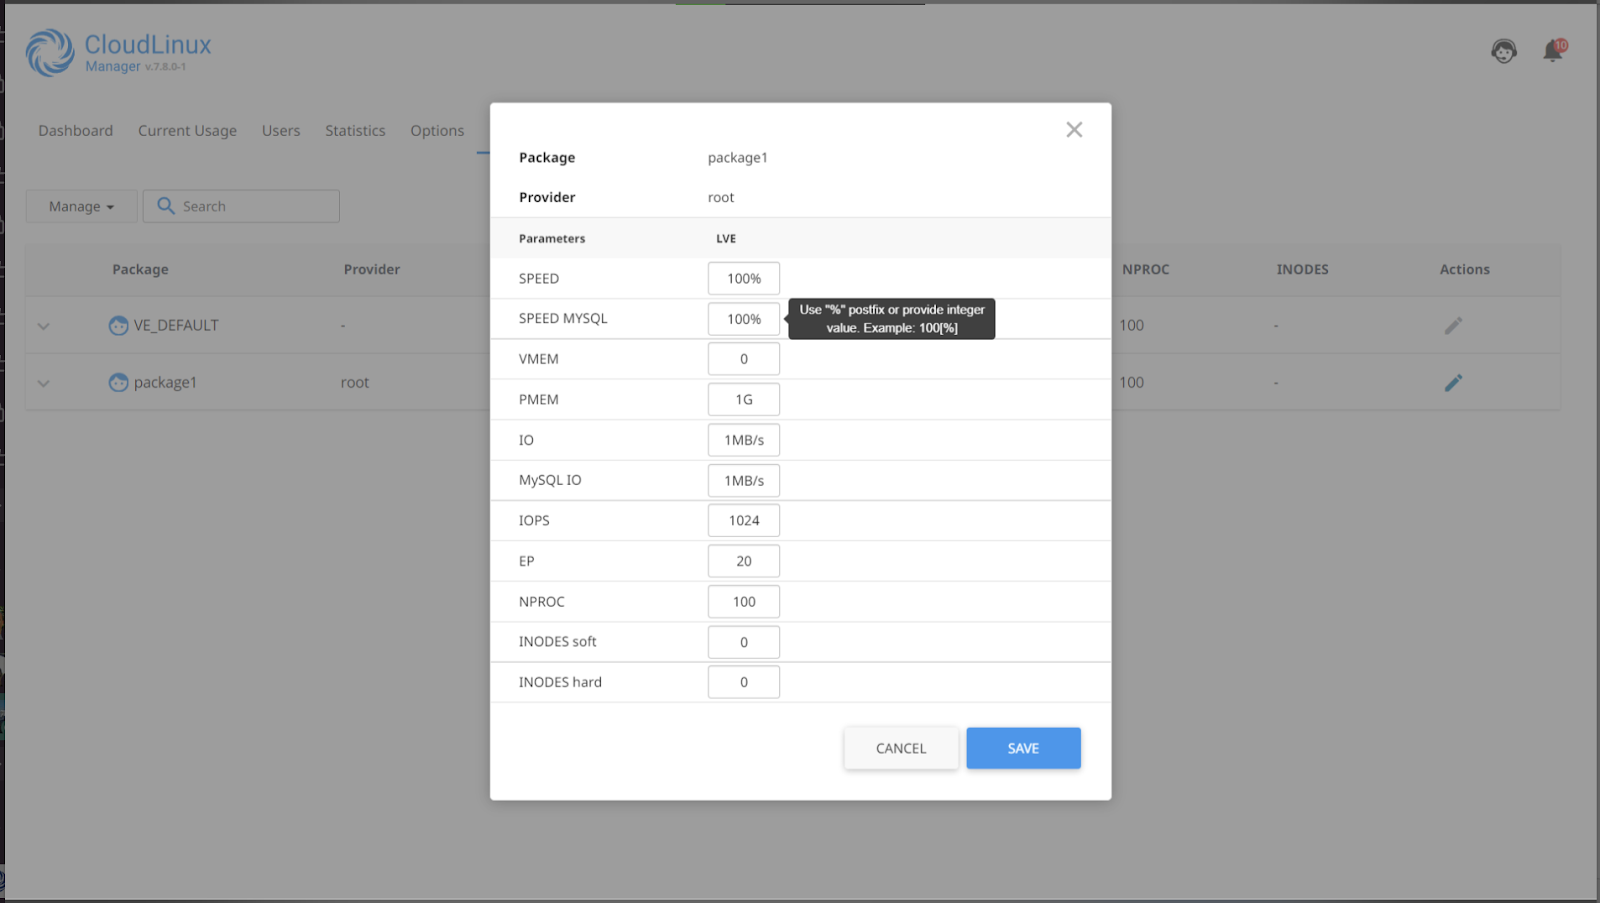Expand the package1 table row
Viewport: 1600px width, 903px height.
click(x=42, y=382)
